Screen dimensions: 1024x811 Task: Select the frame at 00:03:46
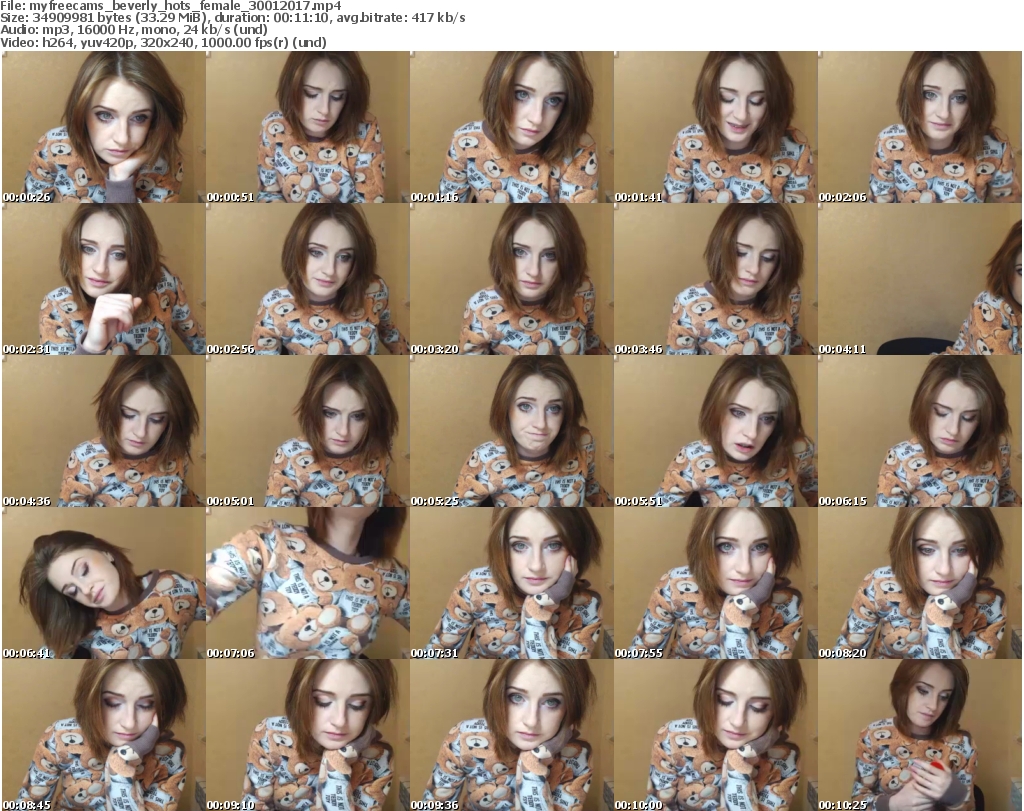(715, 279)
